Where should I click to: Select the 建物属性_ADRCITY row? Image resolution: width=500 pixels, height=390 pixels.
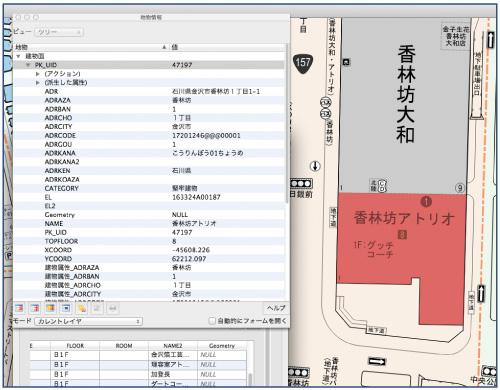(149, 294)
